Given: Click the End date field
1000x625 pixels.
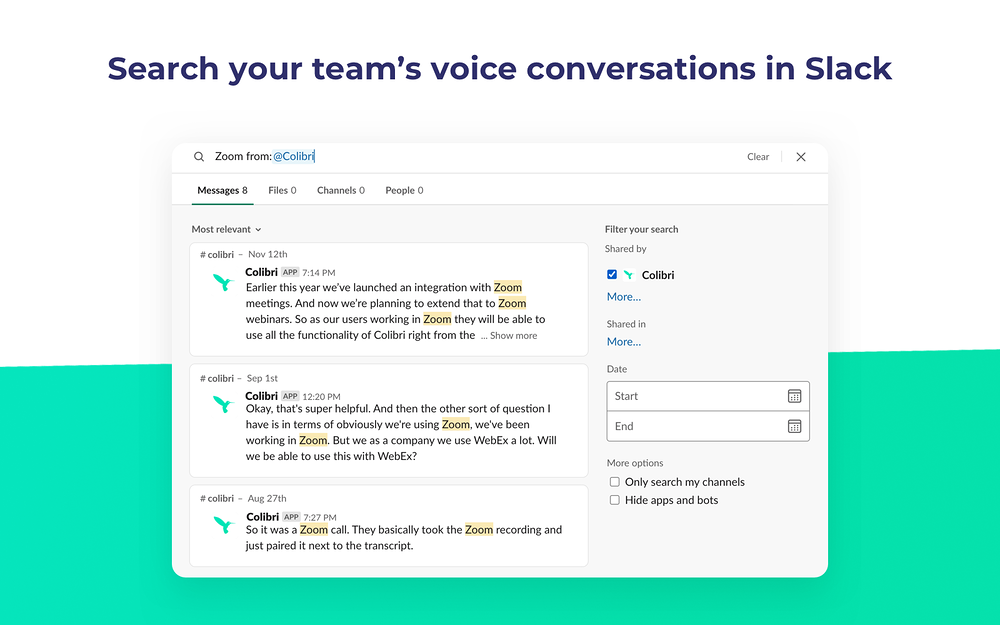Looking at the screenshot, I should coord(708,426).
